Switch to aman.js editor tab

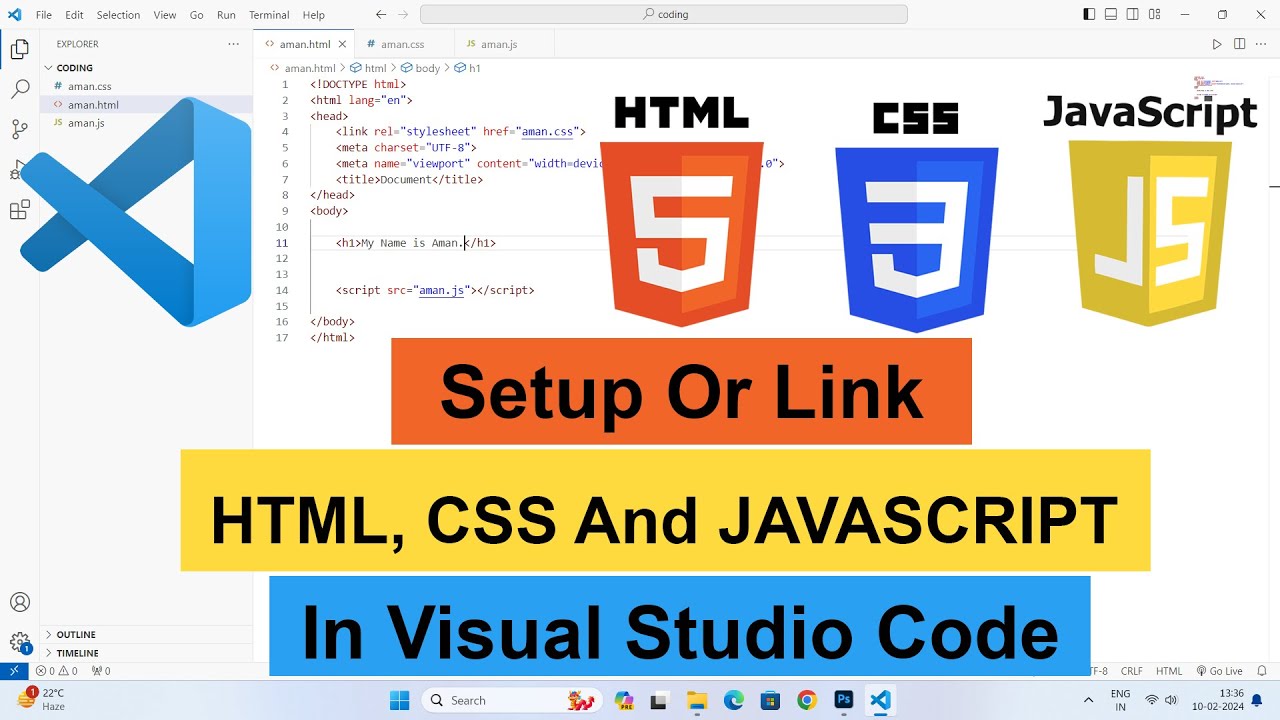tap(505, 44)
